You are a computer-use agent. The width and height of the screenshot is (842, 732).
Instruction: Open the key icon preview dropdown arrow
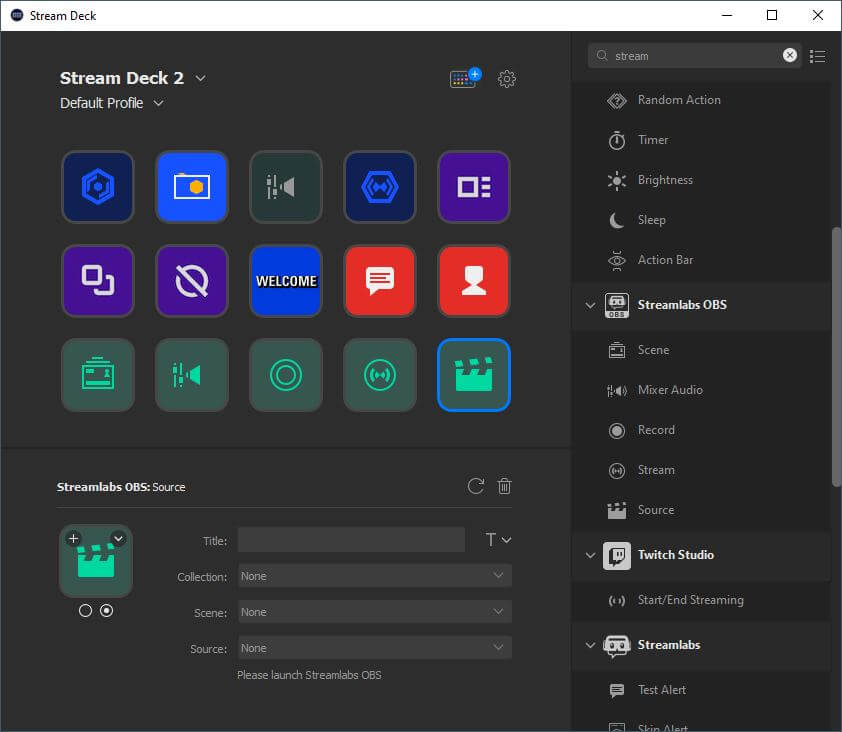[x=119, y=538]
